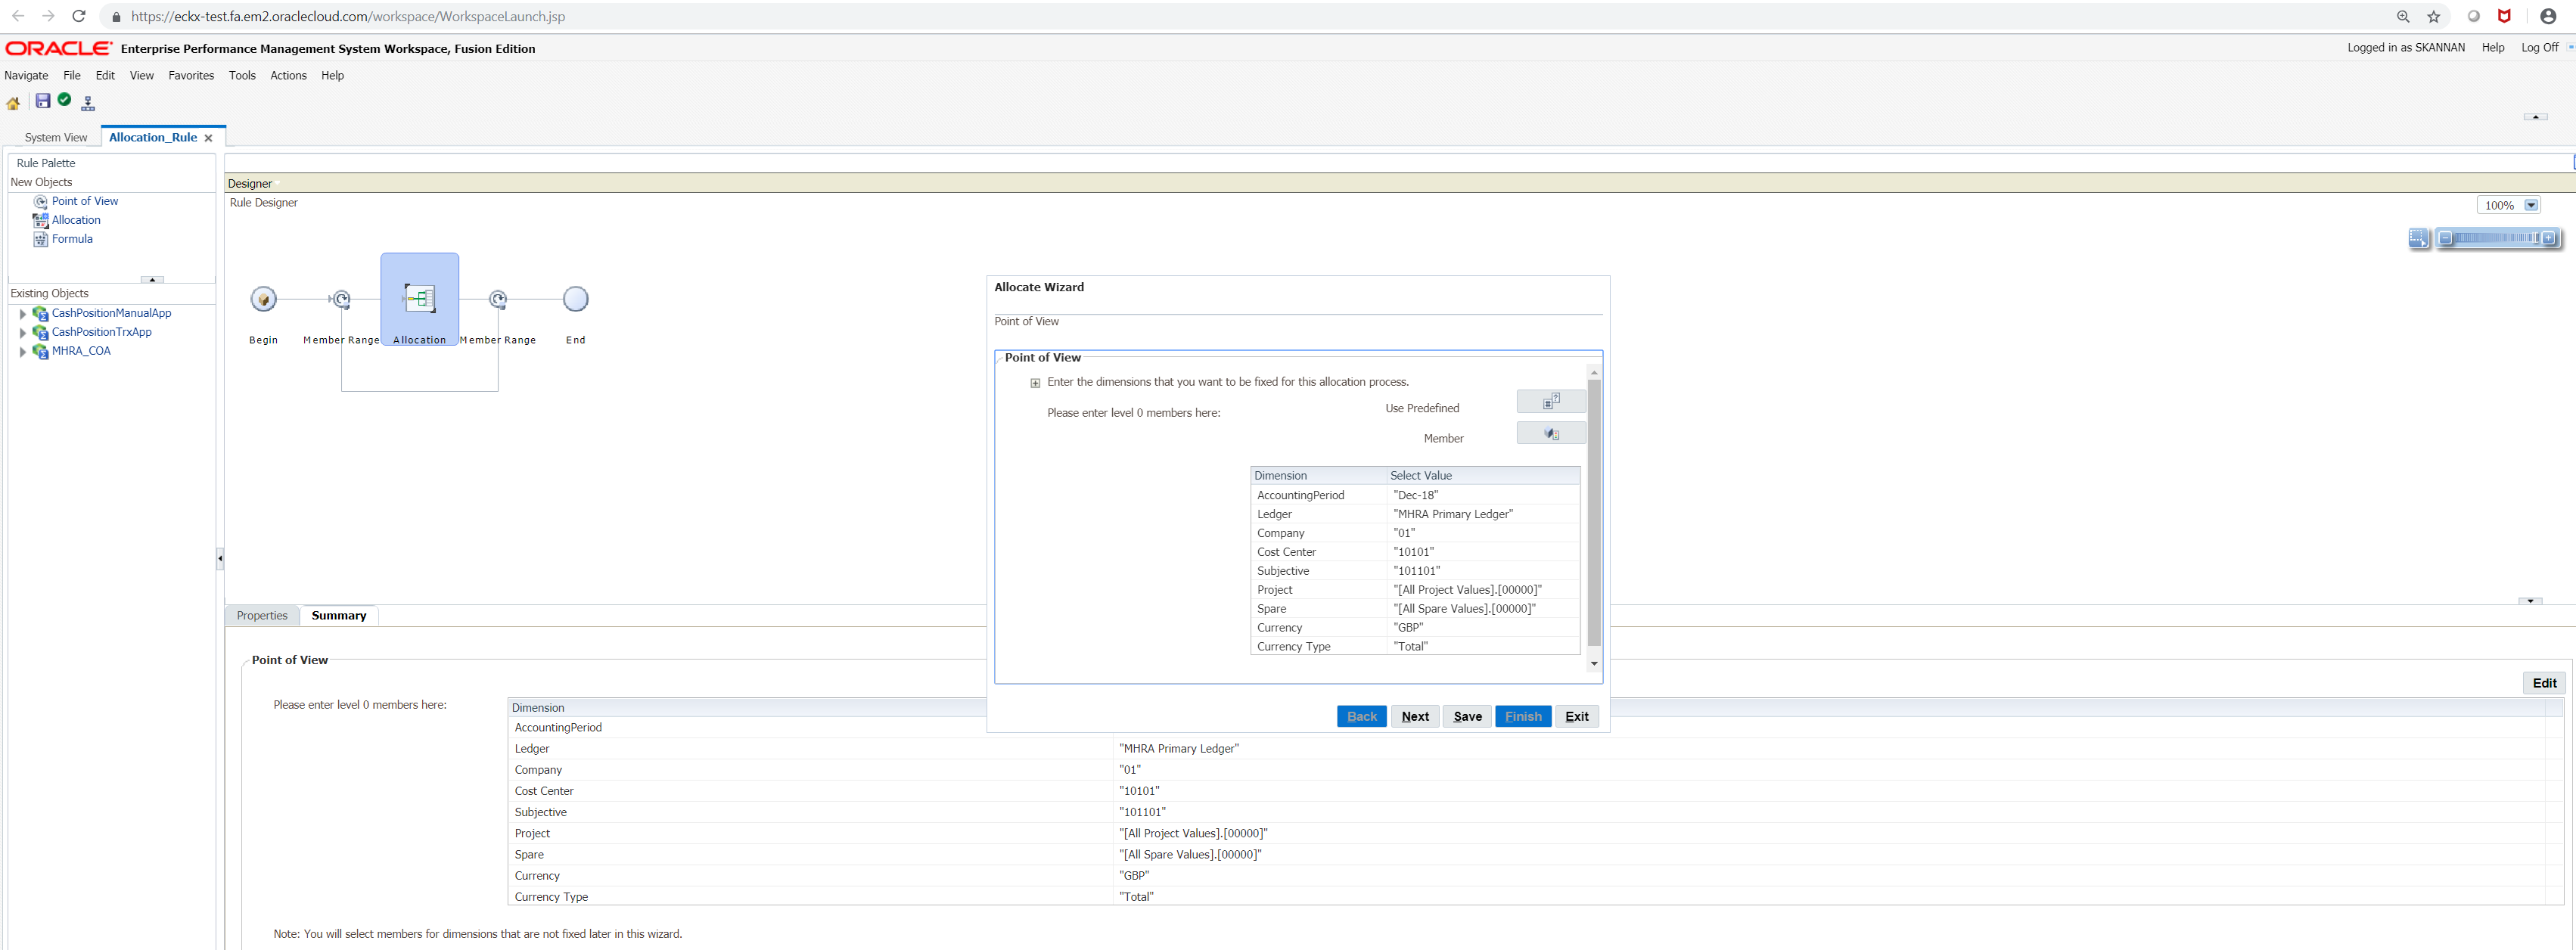Switch to the System View tab
The image size is (2576, 950).
tap(56, 138)
